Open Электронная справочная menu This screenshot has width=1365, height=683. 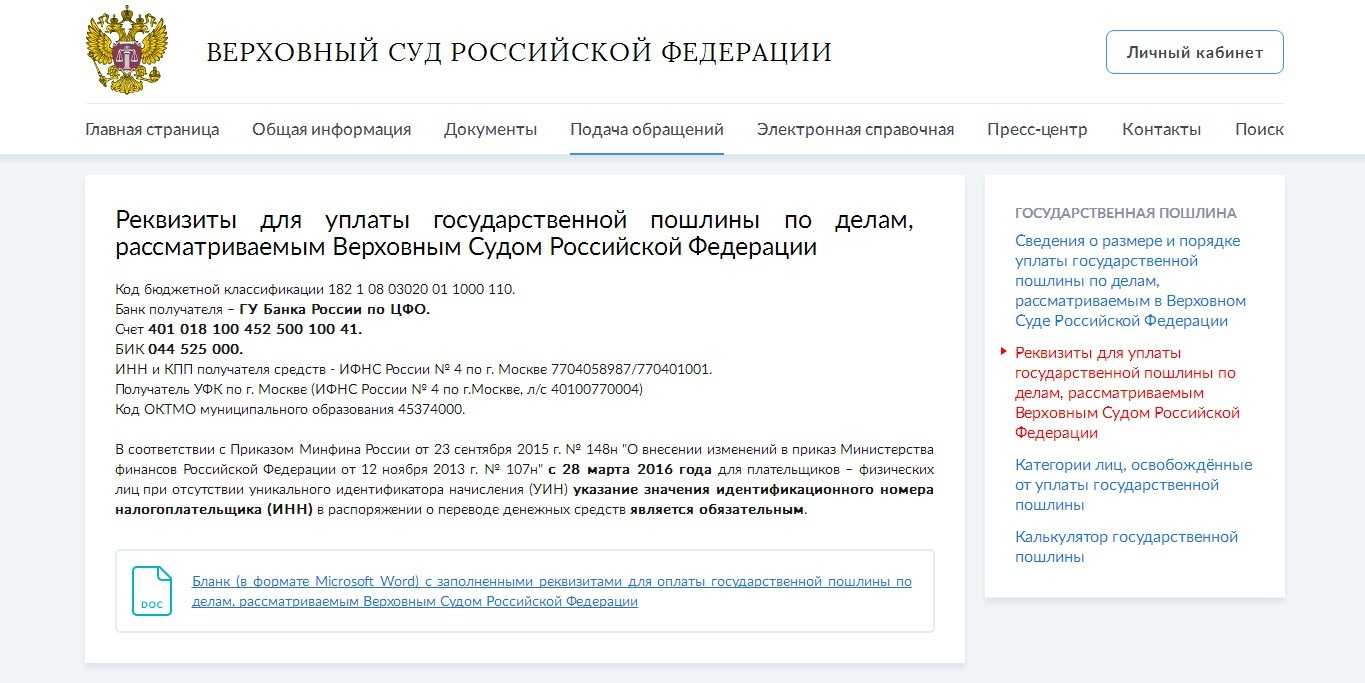point(855,129)
